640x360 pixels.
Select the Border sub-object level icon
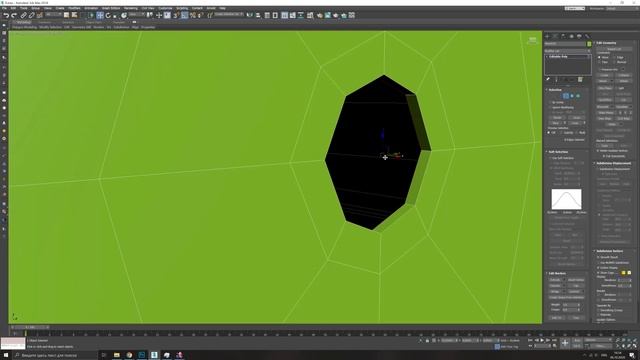(566, 96)
